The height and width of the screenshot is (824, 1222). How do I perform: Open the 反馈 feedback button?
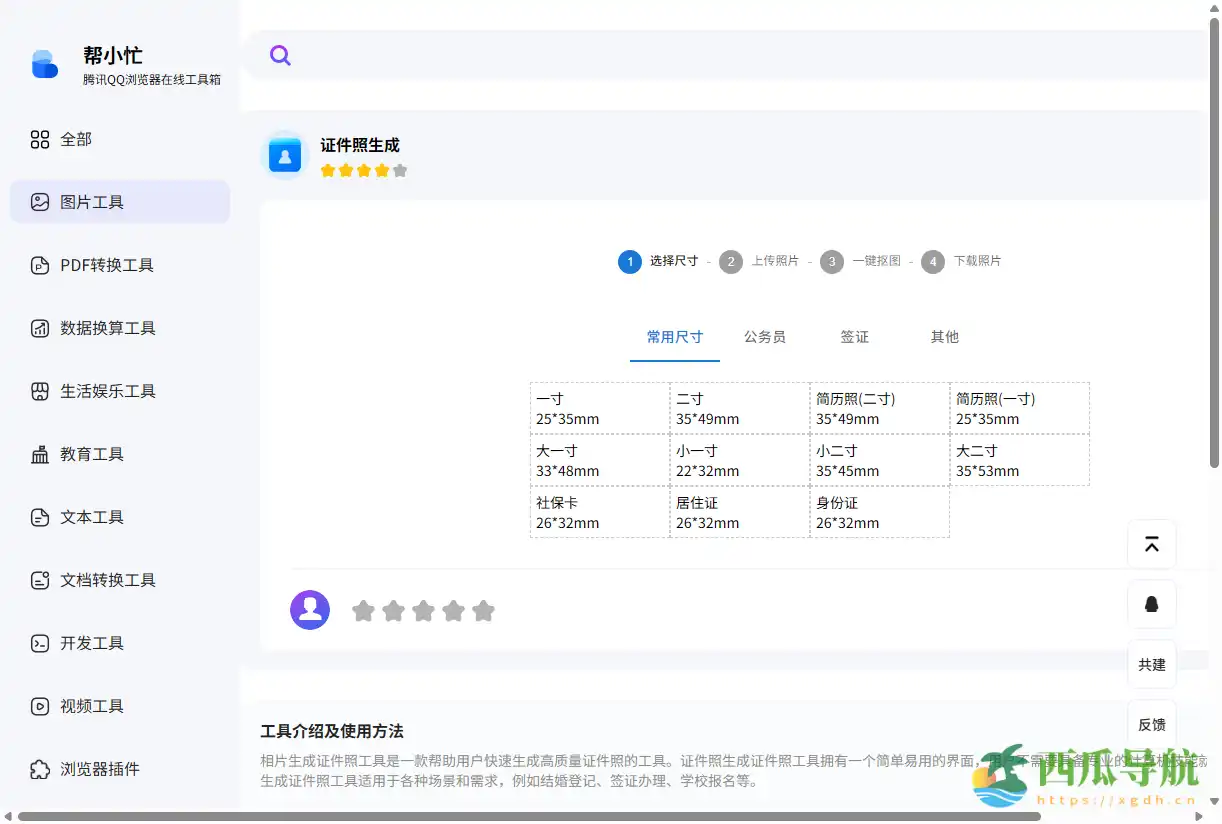(x=1151, y=724)
